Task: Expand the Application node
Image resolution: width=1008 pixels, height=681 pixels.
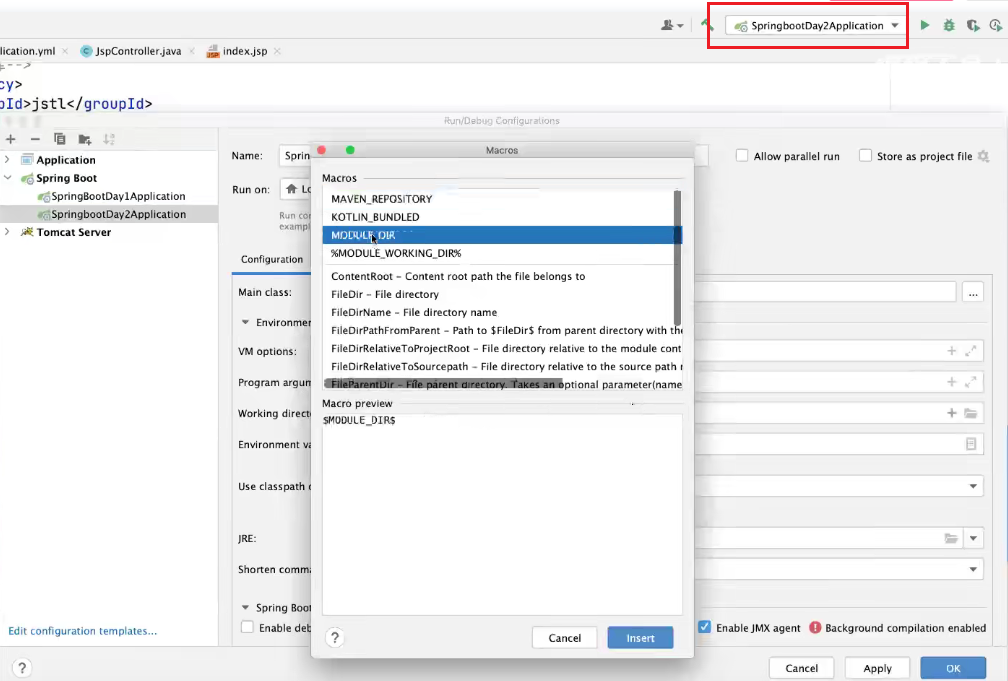Action: pos(7,159)
